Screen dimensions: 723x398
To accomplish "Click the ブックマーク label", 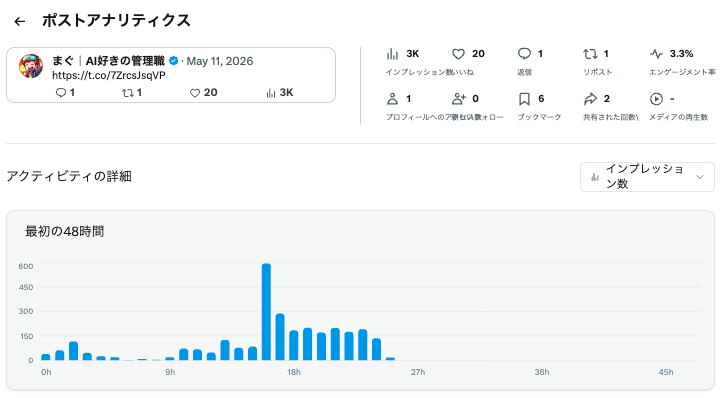I will click(x=539, y=117).
